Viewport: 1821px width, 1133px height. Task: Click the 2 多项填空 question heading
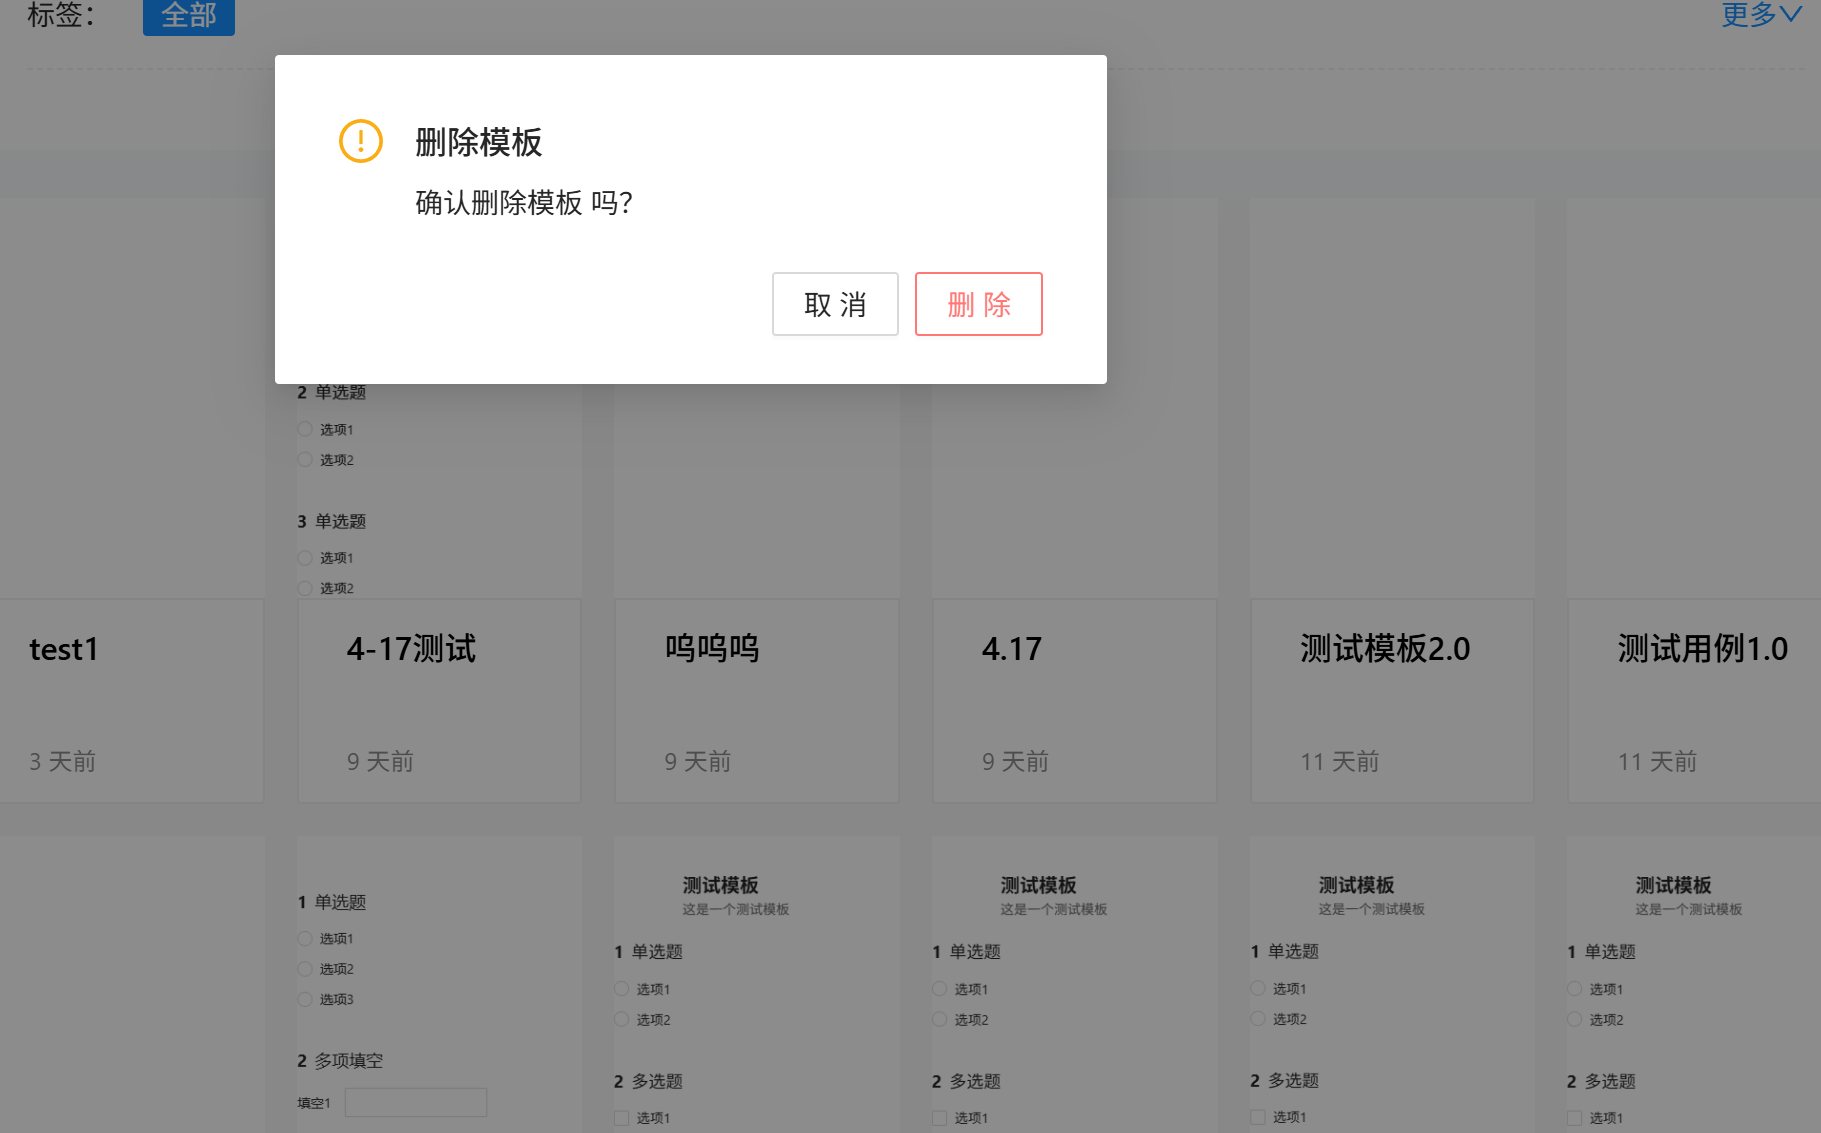[x=340, y=1061]
